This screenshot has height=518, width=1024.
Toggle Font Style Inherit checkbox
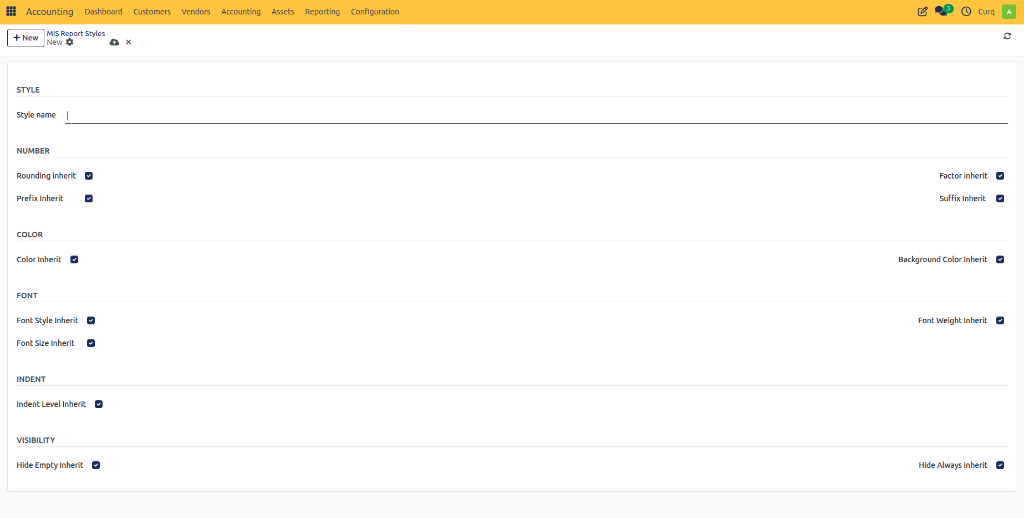click(91, 320)
